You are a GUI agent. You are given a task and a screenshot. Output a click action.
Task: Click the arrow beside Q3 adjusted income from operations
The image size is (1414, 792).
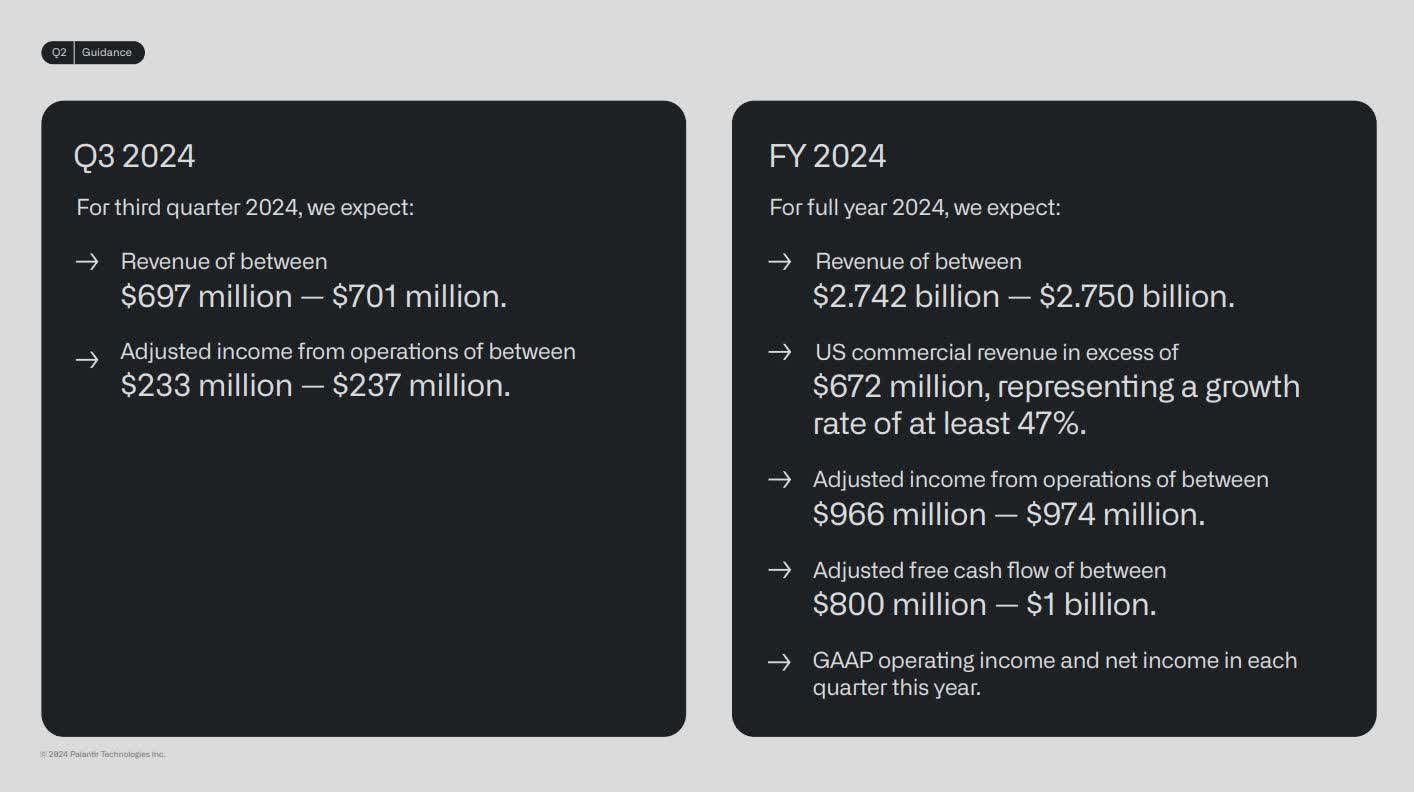87,359
